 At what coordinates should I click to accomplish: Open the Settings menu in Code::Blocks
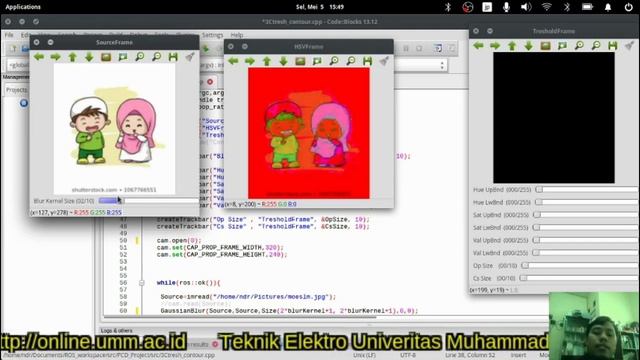tap(213, 35)
